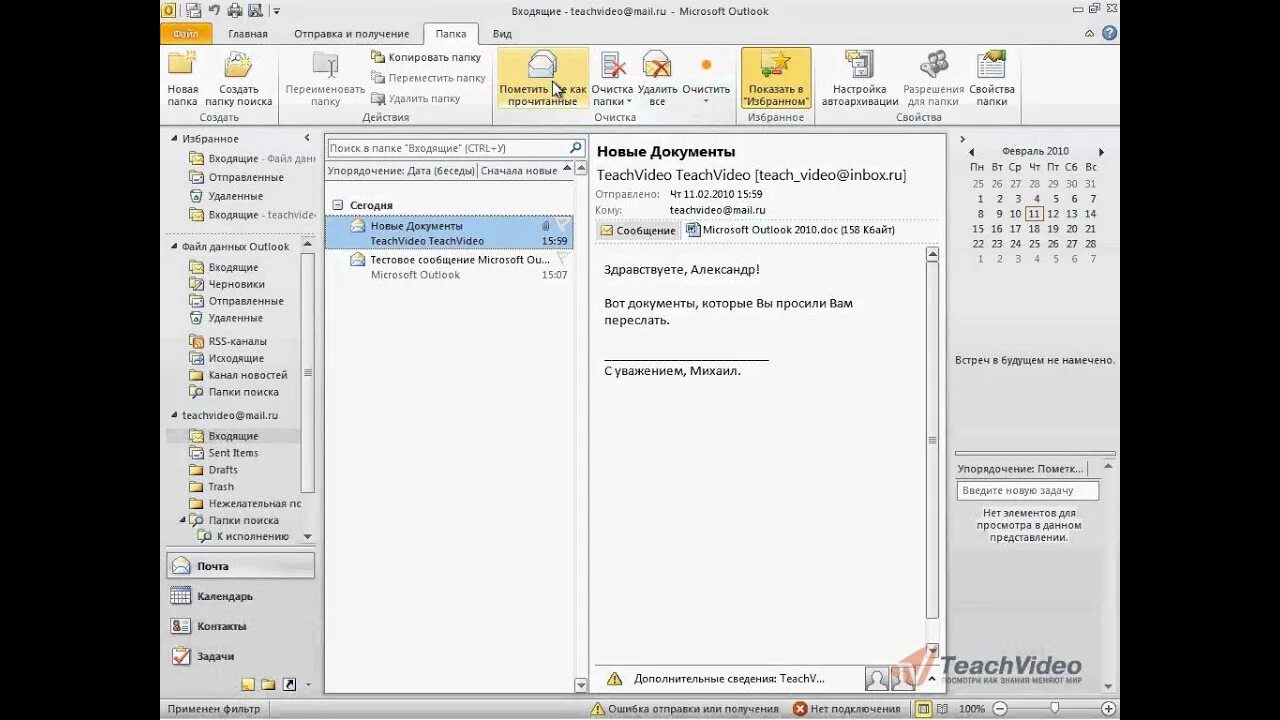Open RSS-каналы folder
The image size is (1280, 720).
[237, 341]
